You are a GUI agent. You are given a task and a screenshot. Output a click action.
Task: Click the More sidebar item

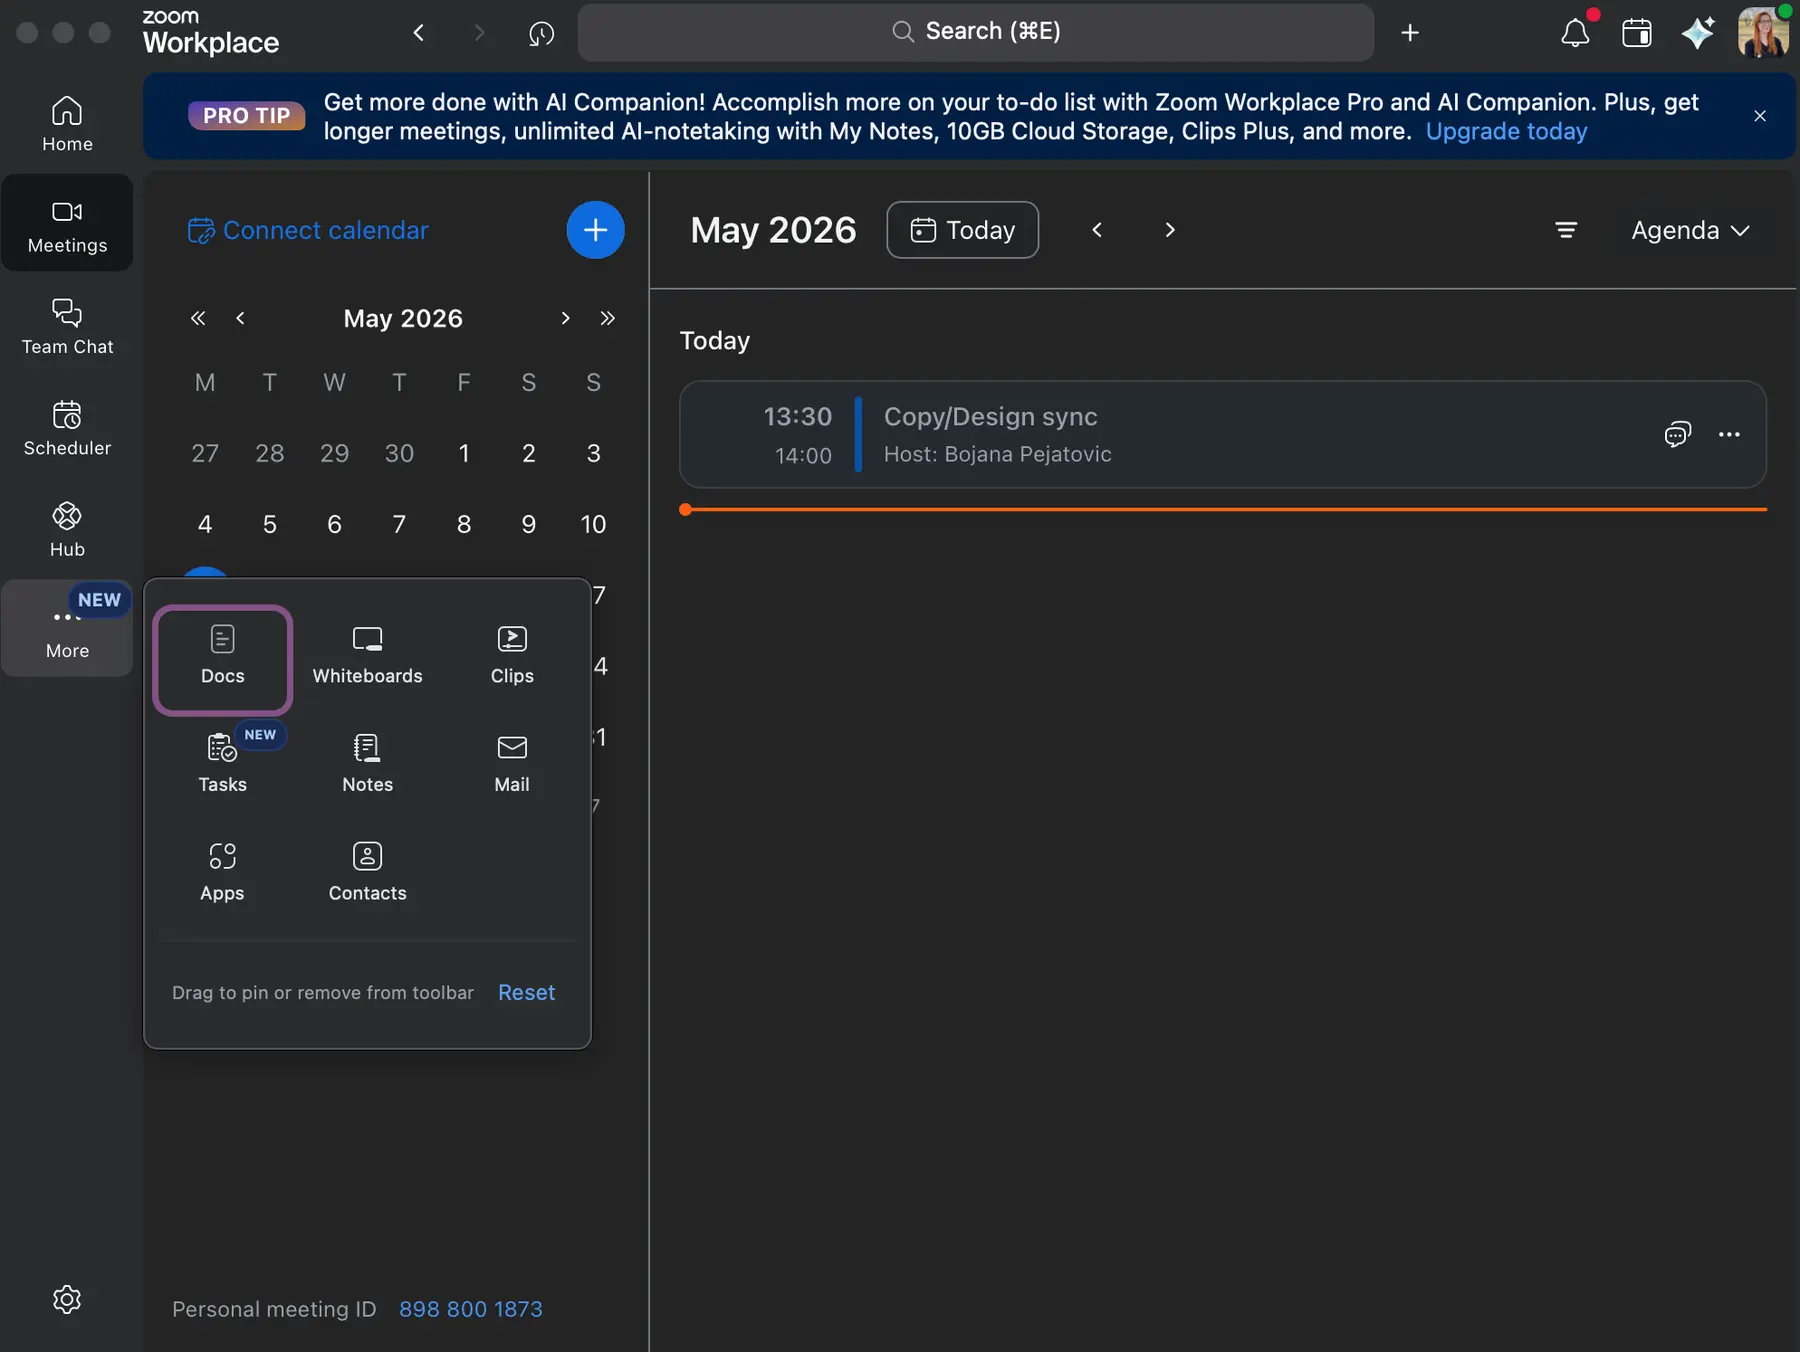67,629
